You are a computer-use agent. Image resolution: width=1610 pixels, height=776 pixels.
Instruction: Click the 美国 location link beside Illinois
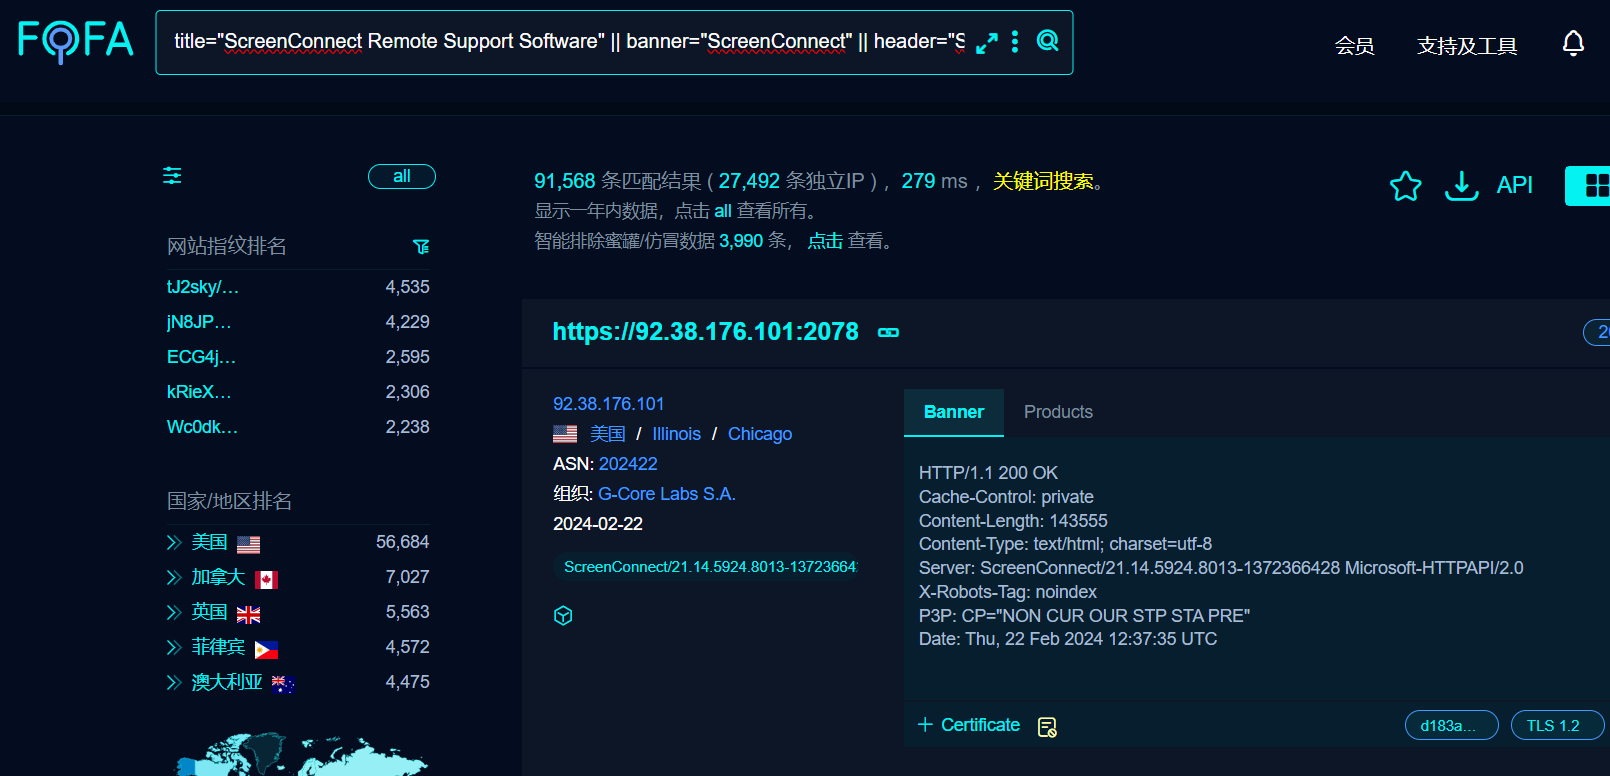(608, 434)
